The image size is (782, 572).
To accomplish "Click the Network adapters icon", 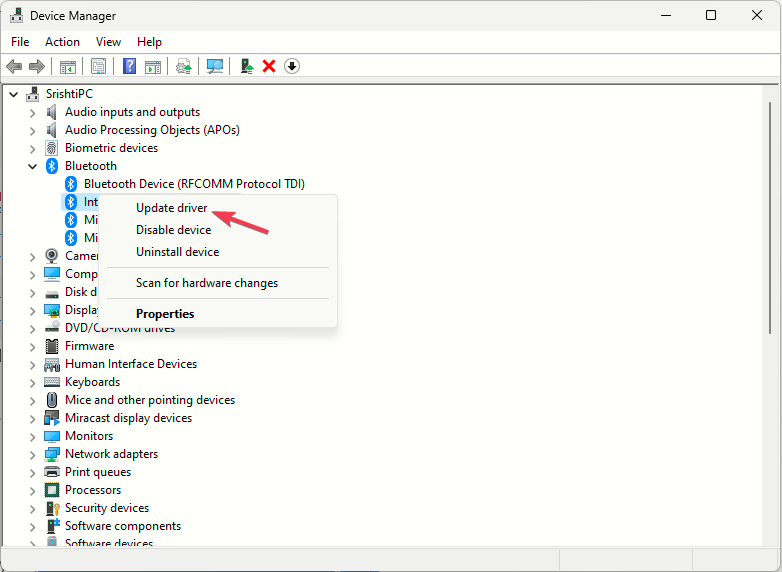I will (52, 454).
